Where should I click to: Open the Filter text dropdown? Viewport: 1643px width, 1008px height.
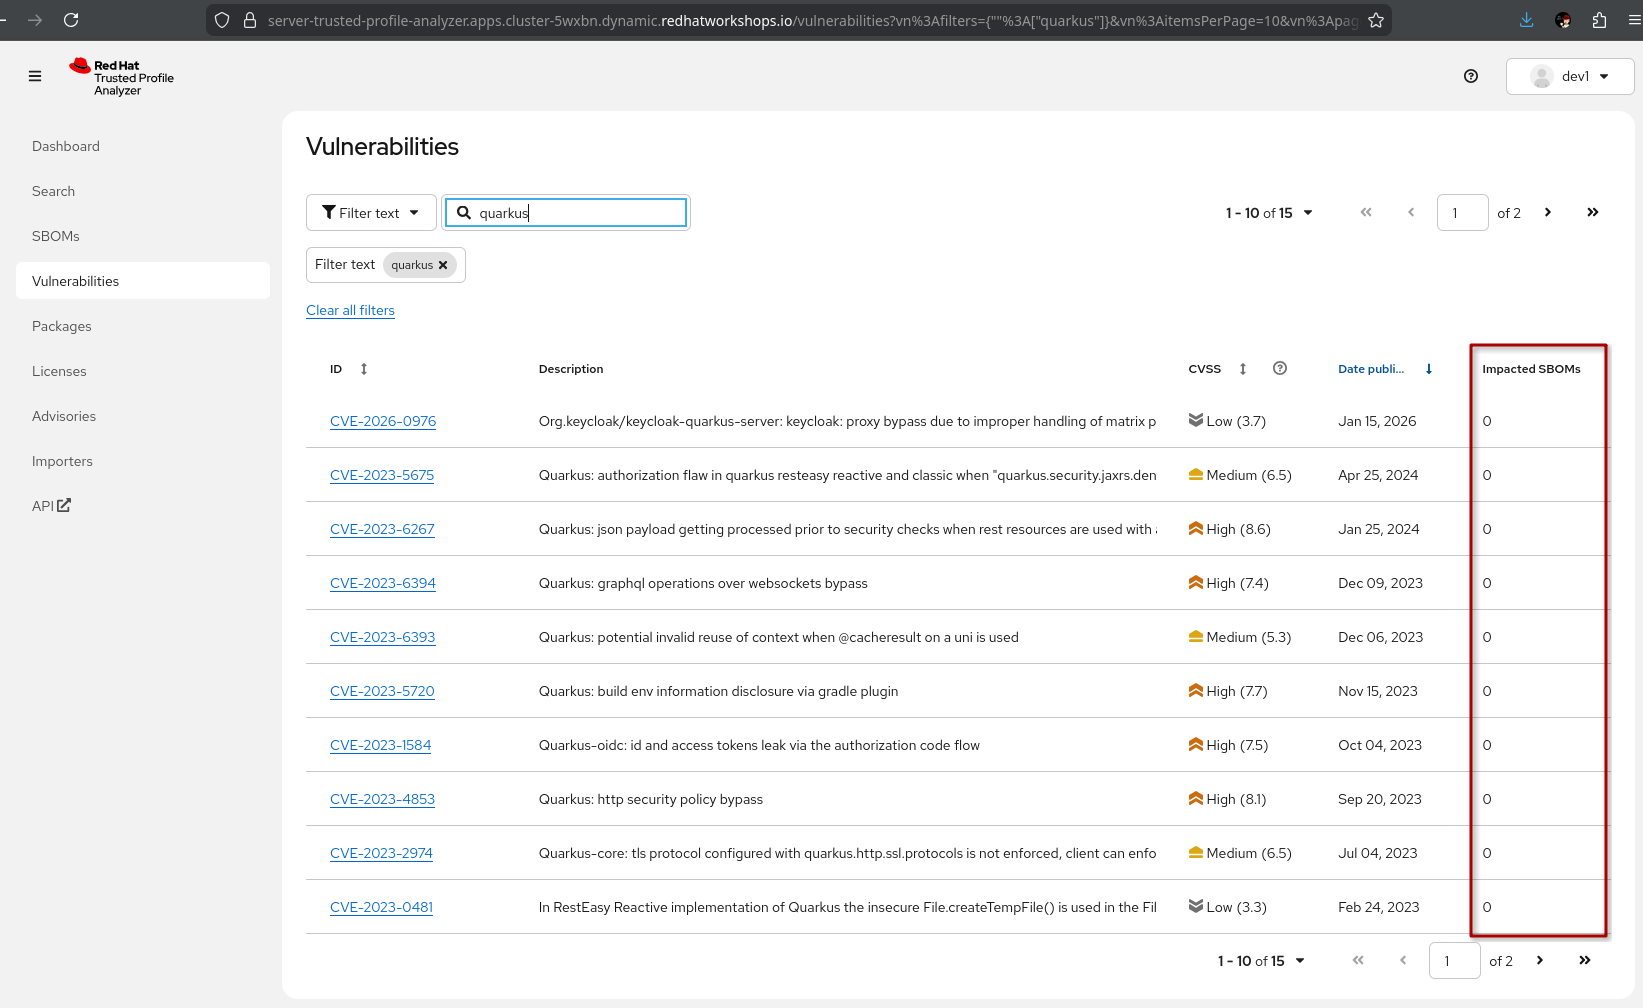(x=371, y=212)
